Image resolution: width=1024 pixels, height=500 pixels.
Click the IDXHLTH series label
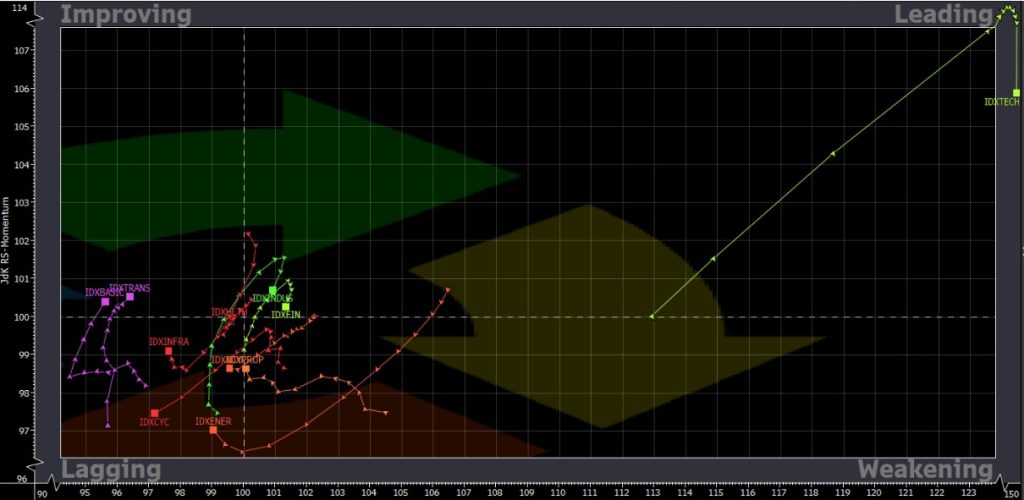228,313
